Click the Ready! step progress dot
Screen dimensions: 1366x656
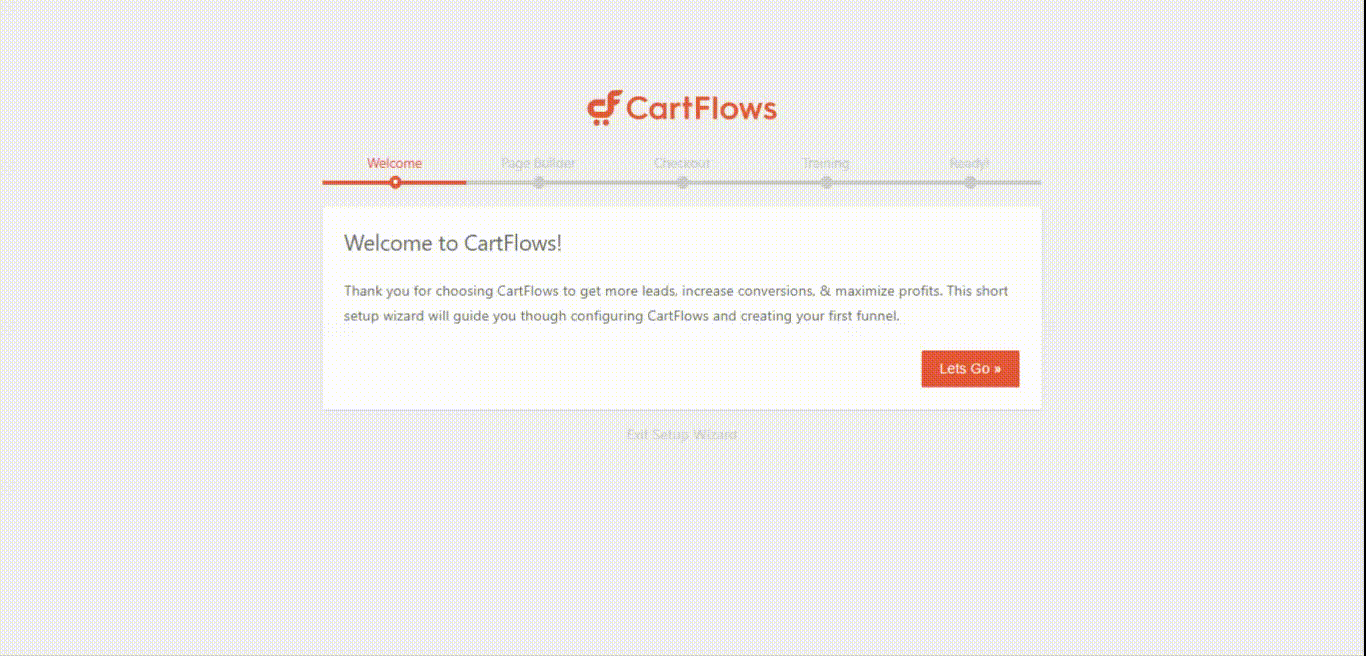click(x=971, y=182)
